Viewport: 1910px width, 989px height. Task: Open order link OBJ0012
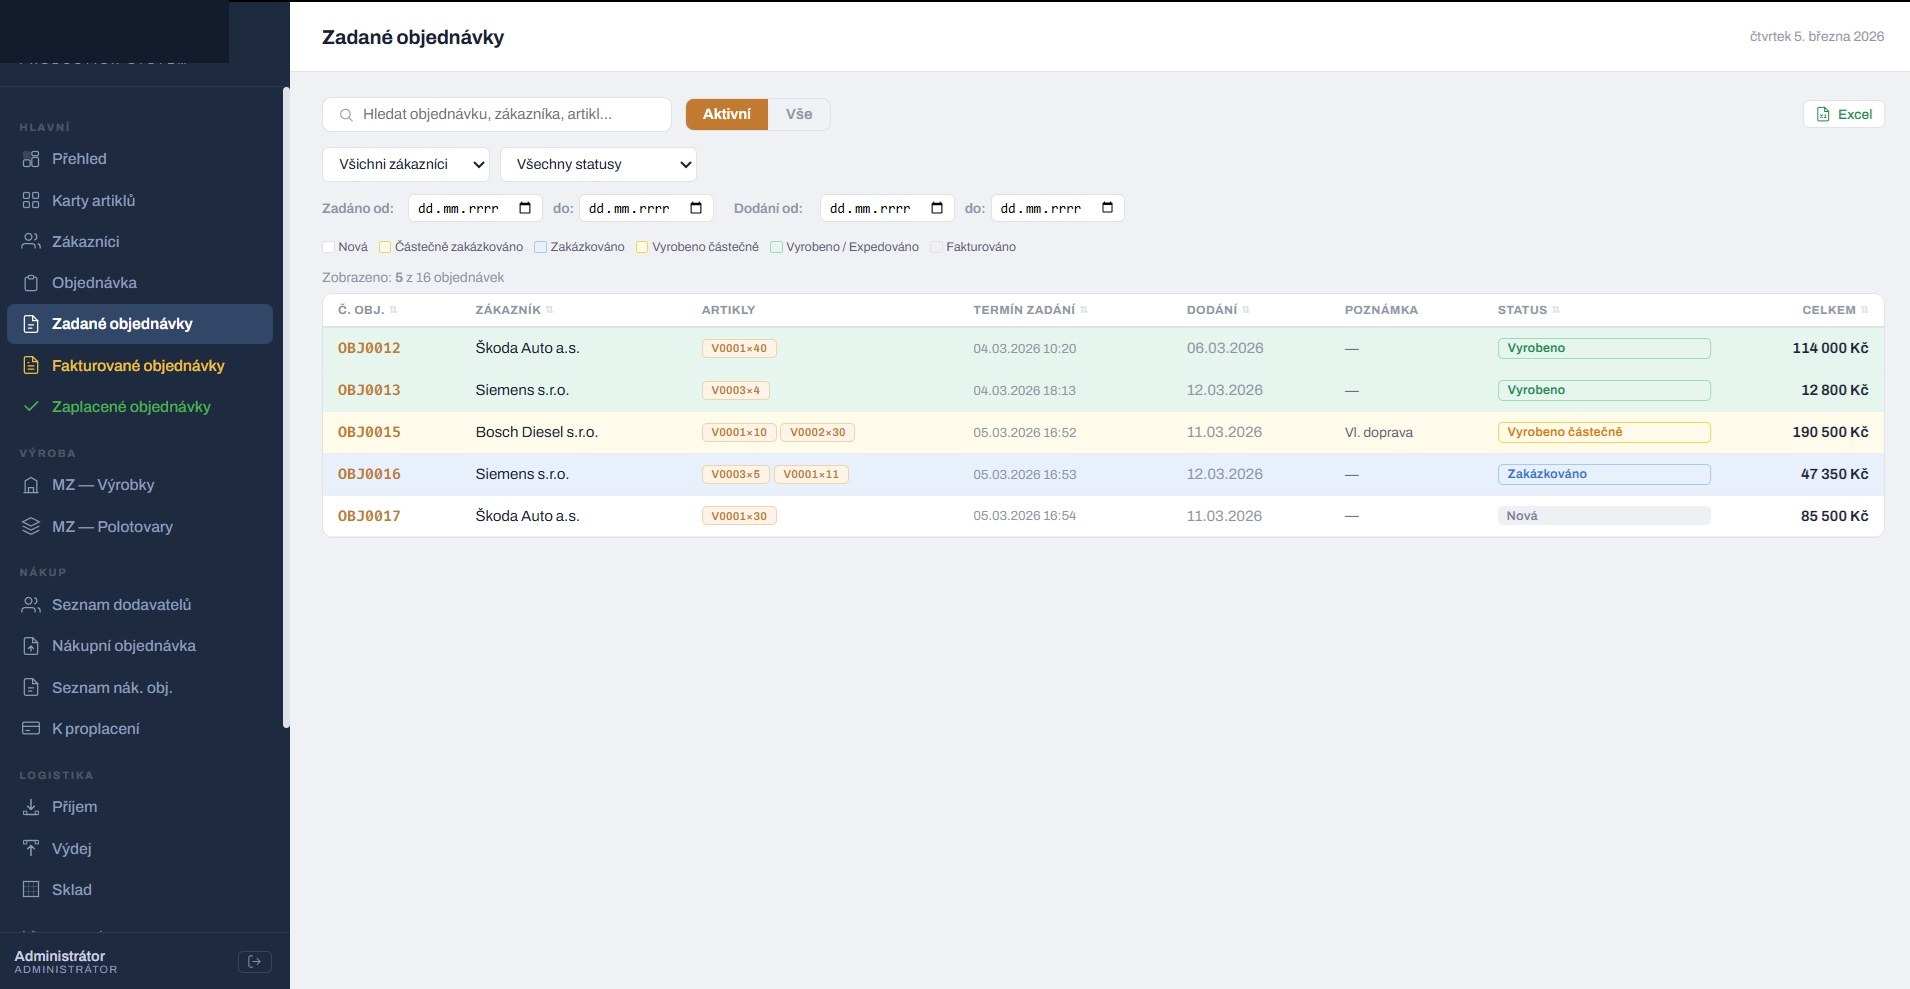pyautogui.click(x=369, y=348)
